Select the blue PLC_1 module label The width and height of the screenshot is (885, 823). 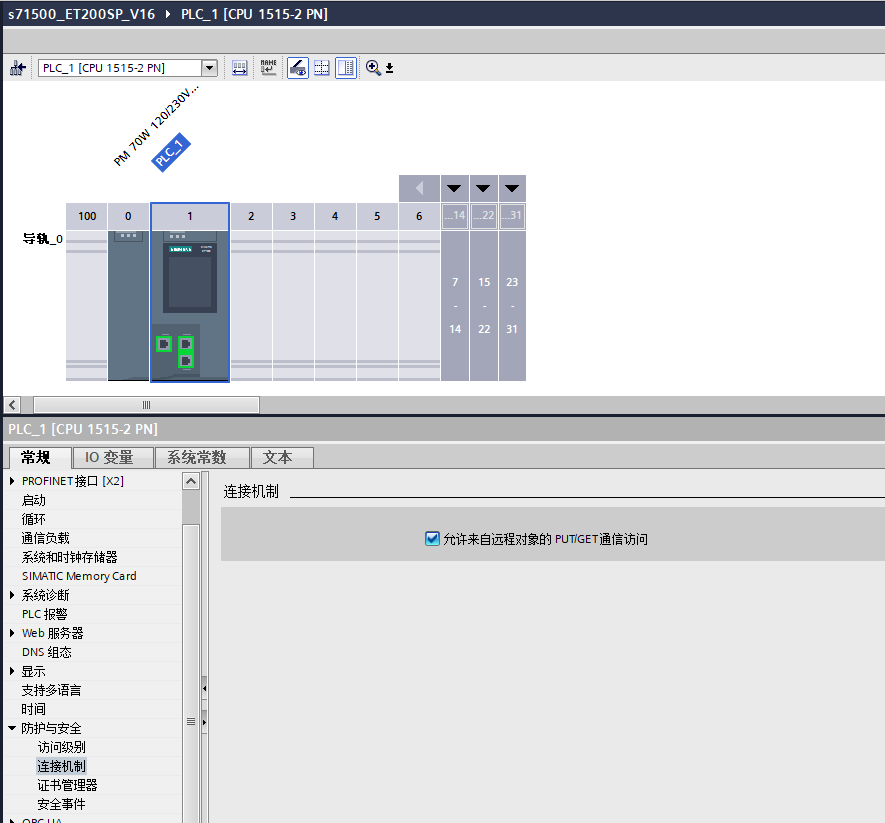click(x=171, y=152)
